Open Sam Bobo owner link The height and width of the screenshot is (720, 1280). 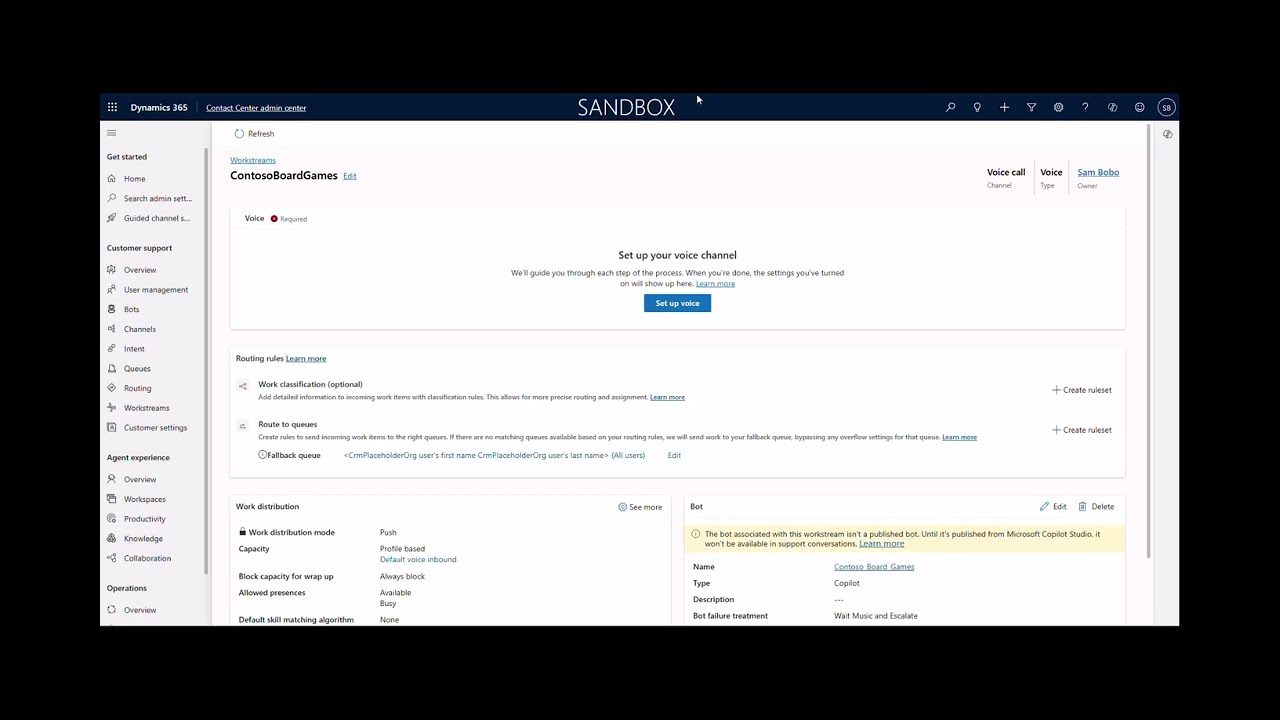click(x=1098, y=172)
